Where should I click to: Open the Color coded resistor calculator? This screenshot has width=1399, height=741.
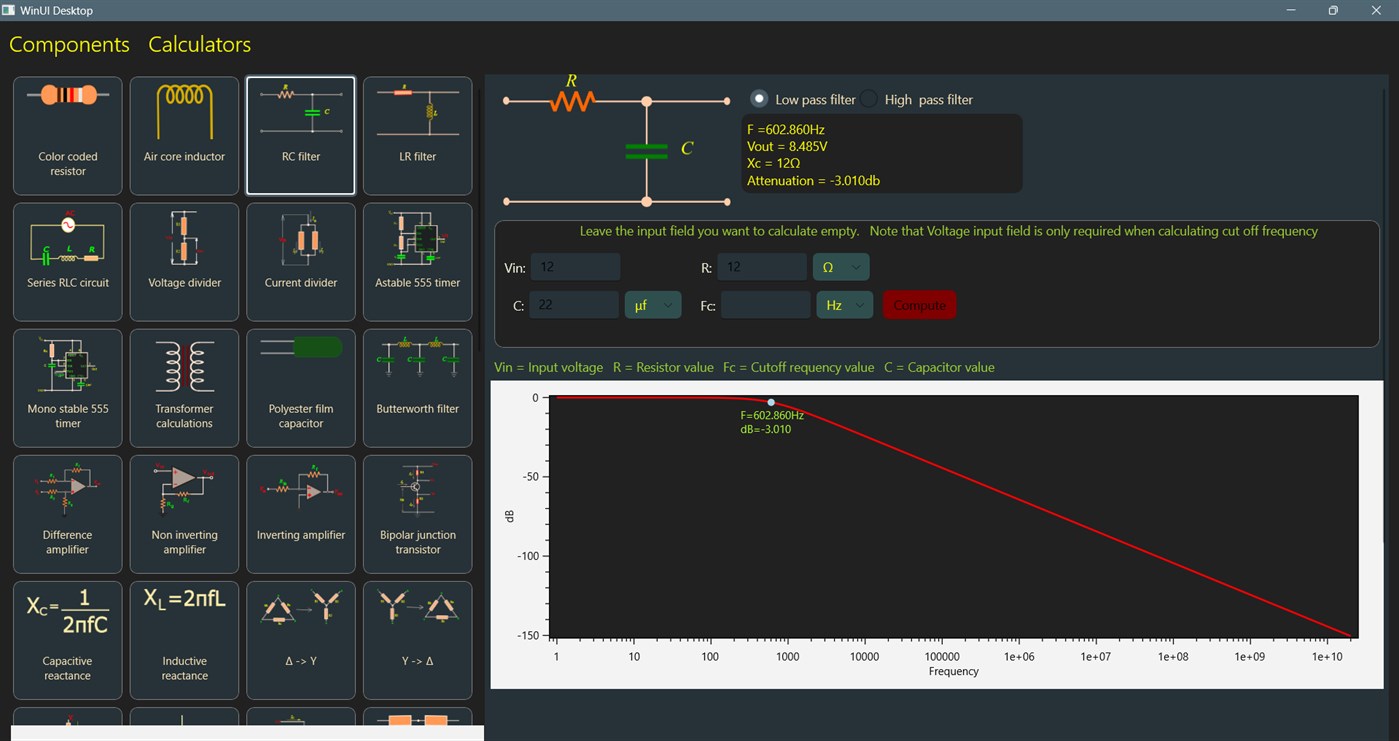point(68,136)
